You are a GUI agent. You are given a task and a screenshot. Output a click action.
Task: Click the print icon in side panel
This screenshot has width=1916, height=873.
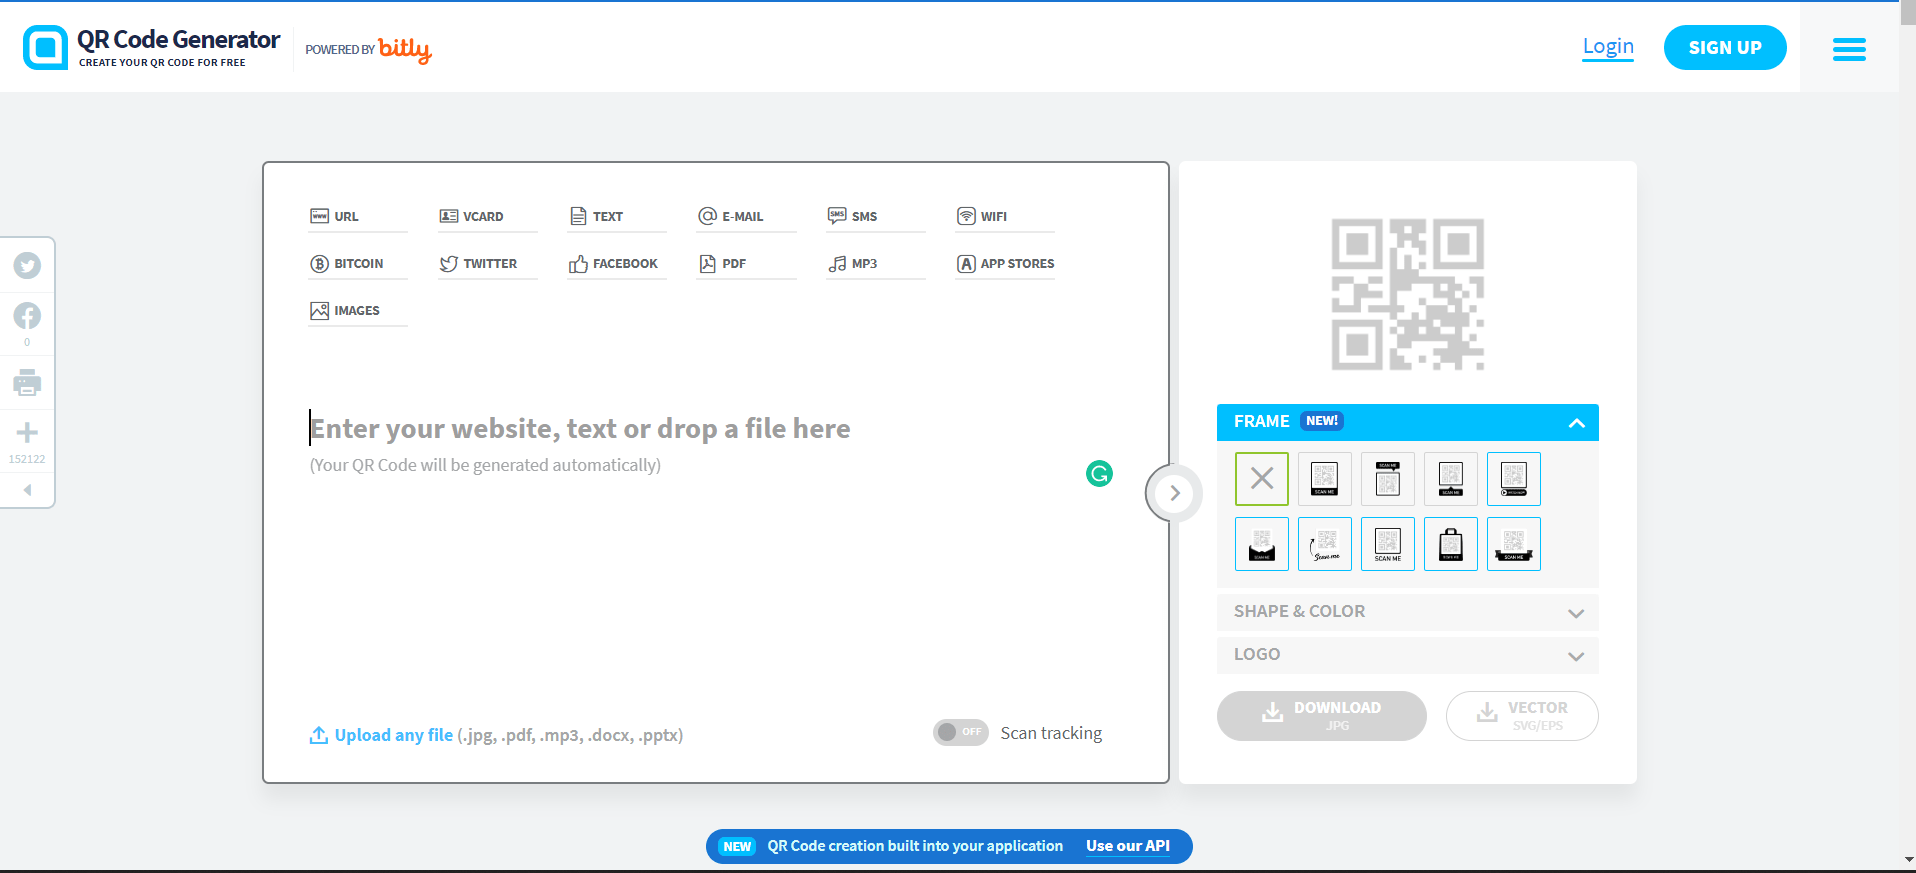(x=27, y=382)
